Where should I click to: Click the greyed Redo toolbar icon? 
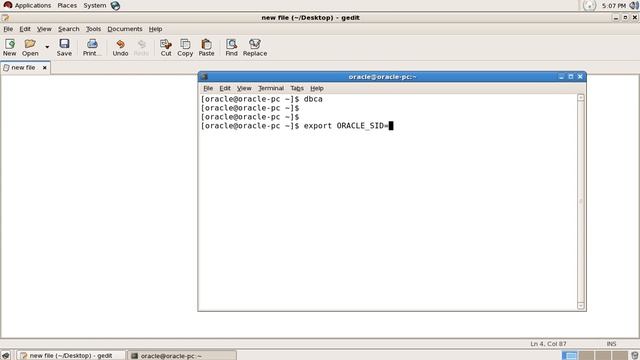tap(141, 48)
